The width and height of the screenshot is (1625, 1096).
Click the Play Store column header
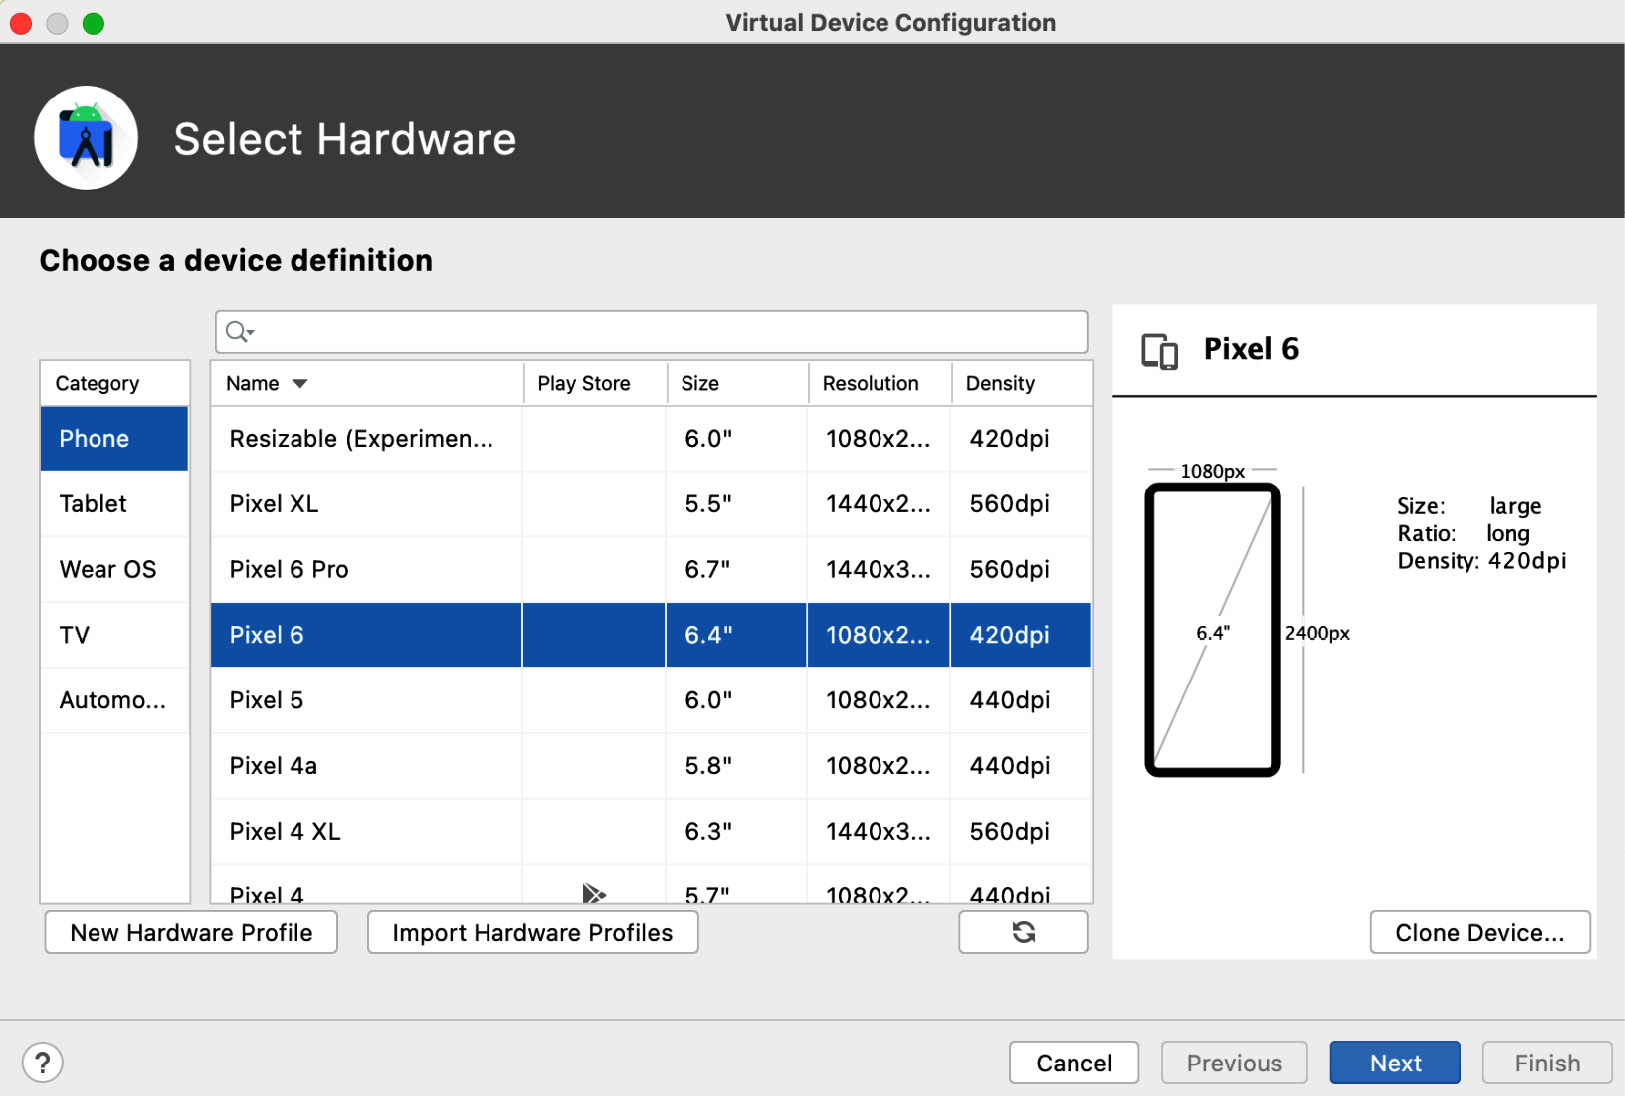tap(595, 383)
